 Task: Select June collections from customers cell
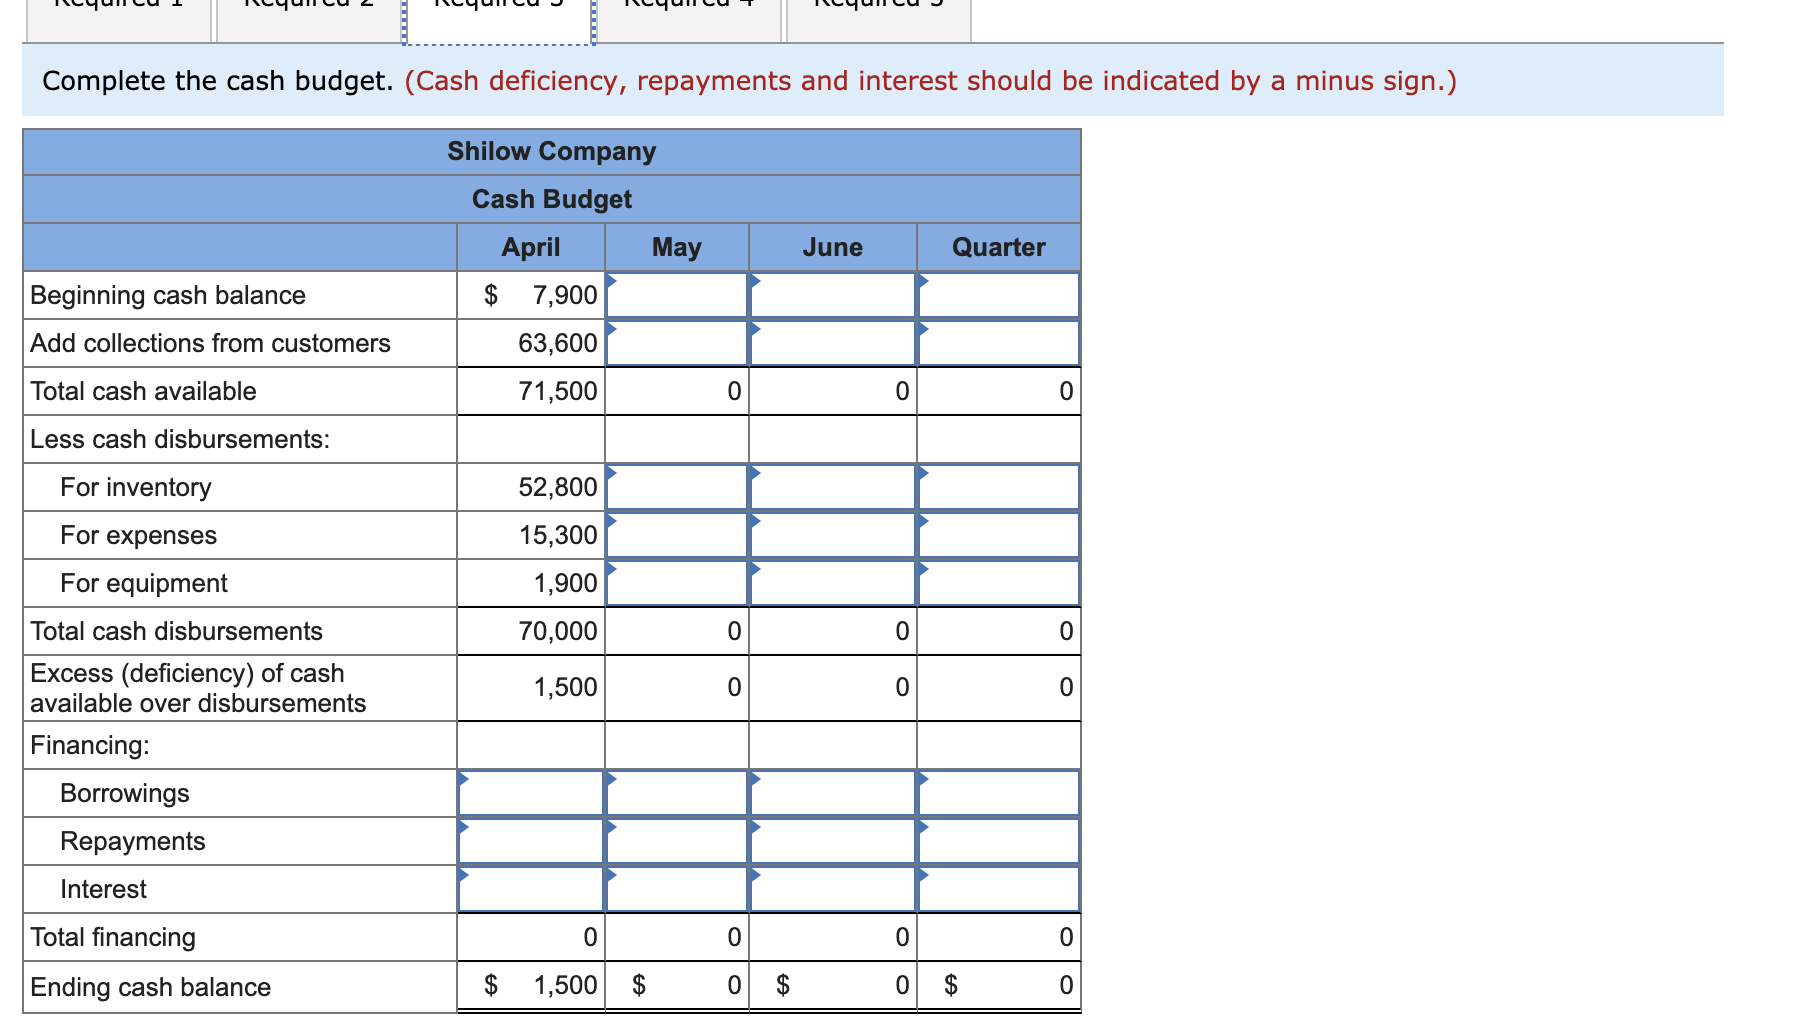pyautogui.click(x=833, y=343)
